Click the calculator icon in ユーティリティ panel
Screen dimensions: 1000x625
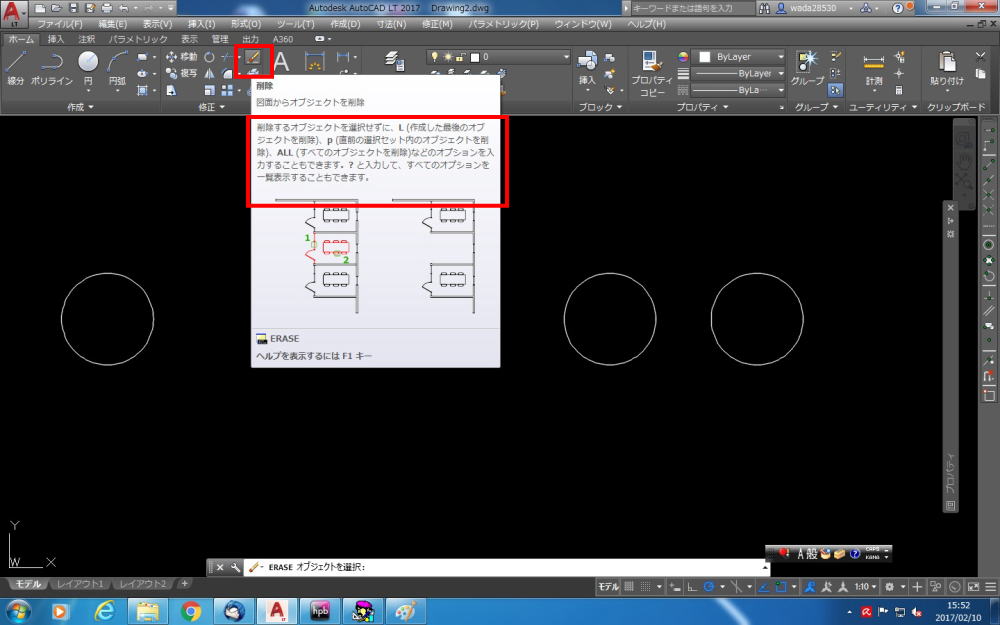pos(899,90)
